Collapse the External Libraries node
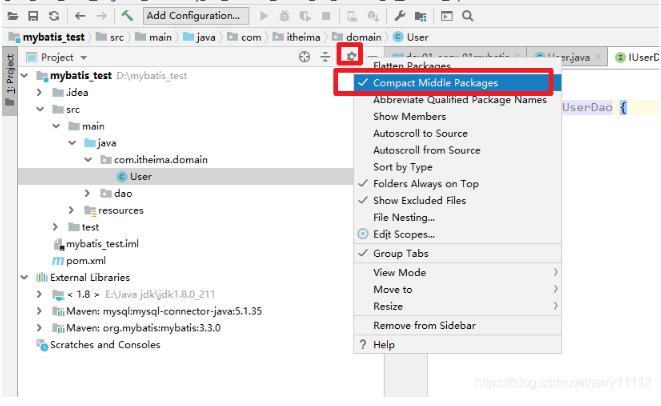Screen dimensions: 661x406 [x=24, y=277]
